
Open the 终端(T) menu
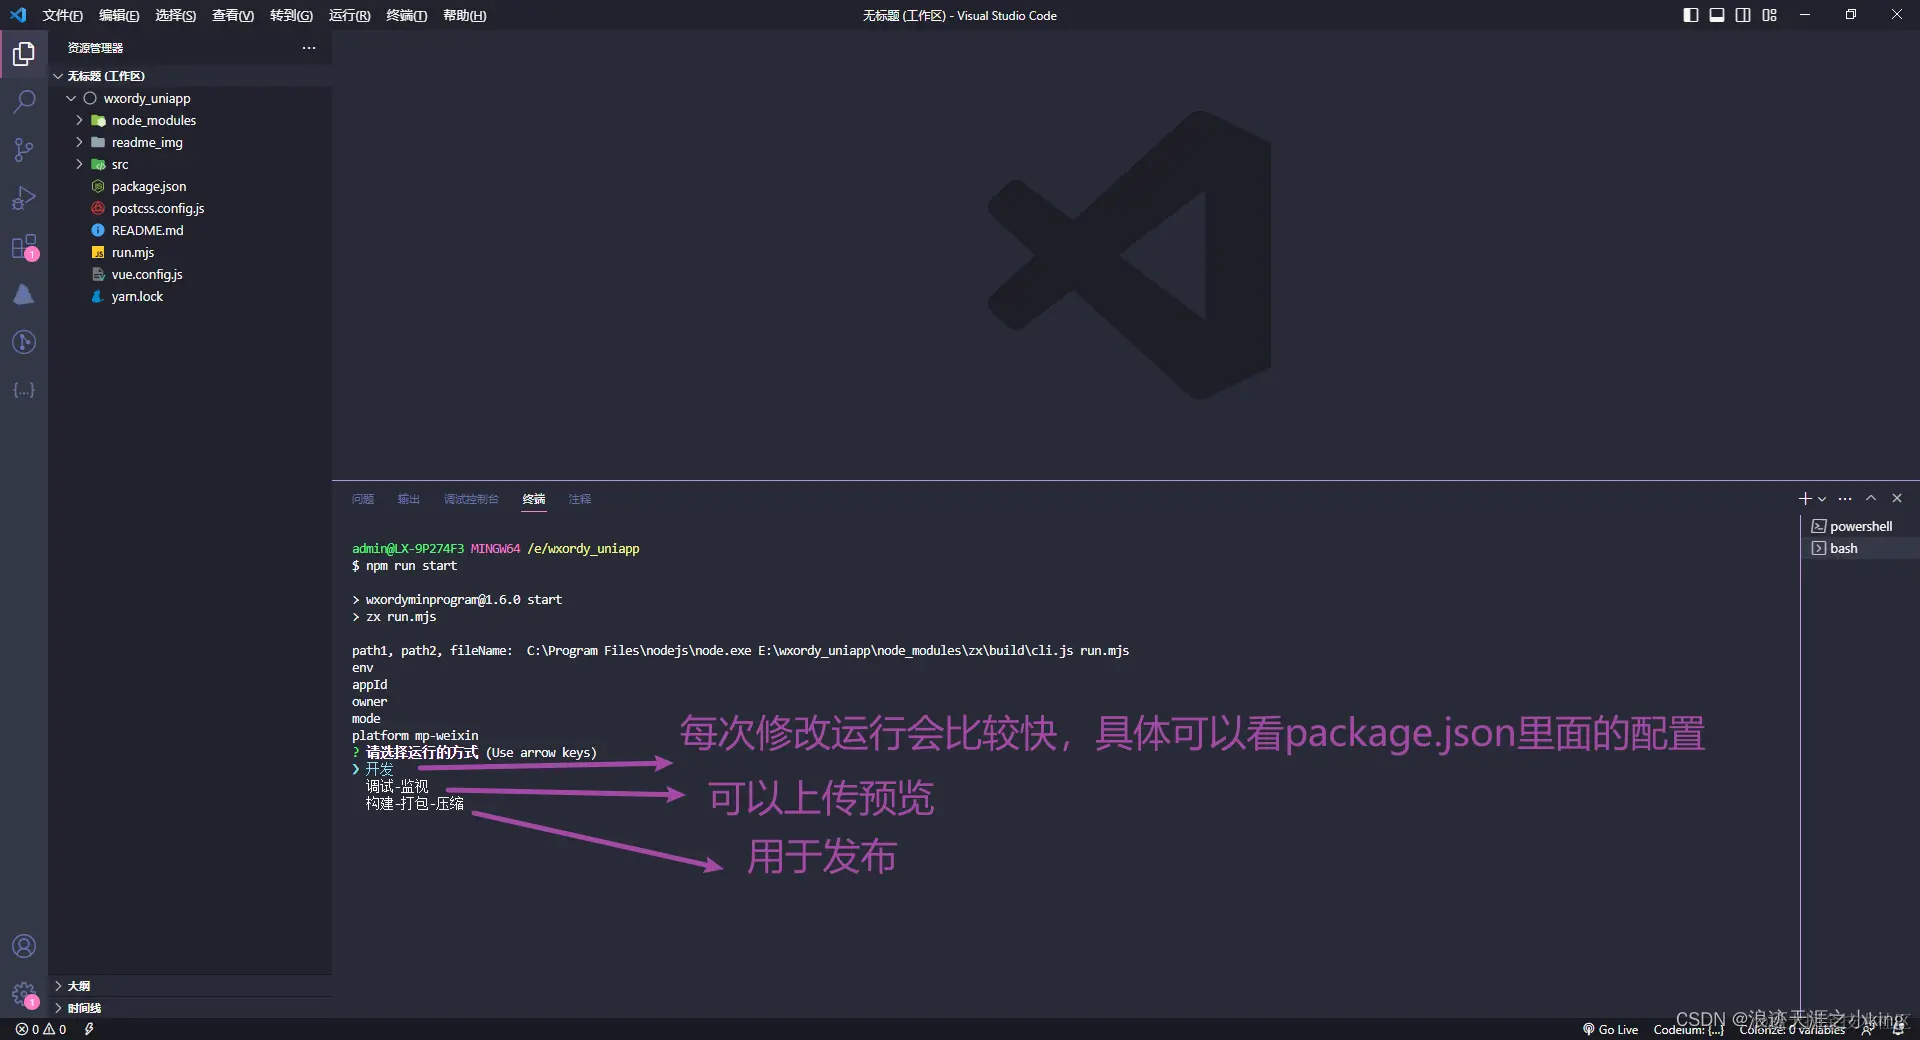pos(407,15)
